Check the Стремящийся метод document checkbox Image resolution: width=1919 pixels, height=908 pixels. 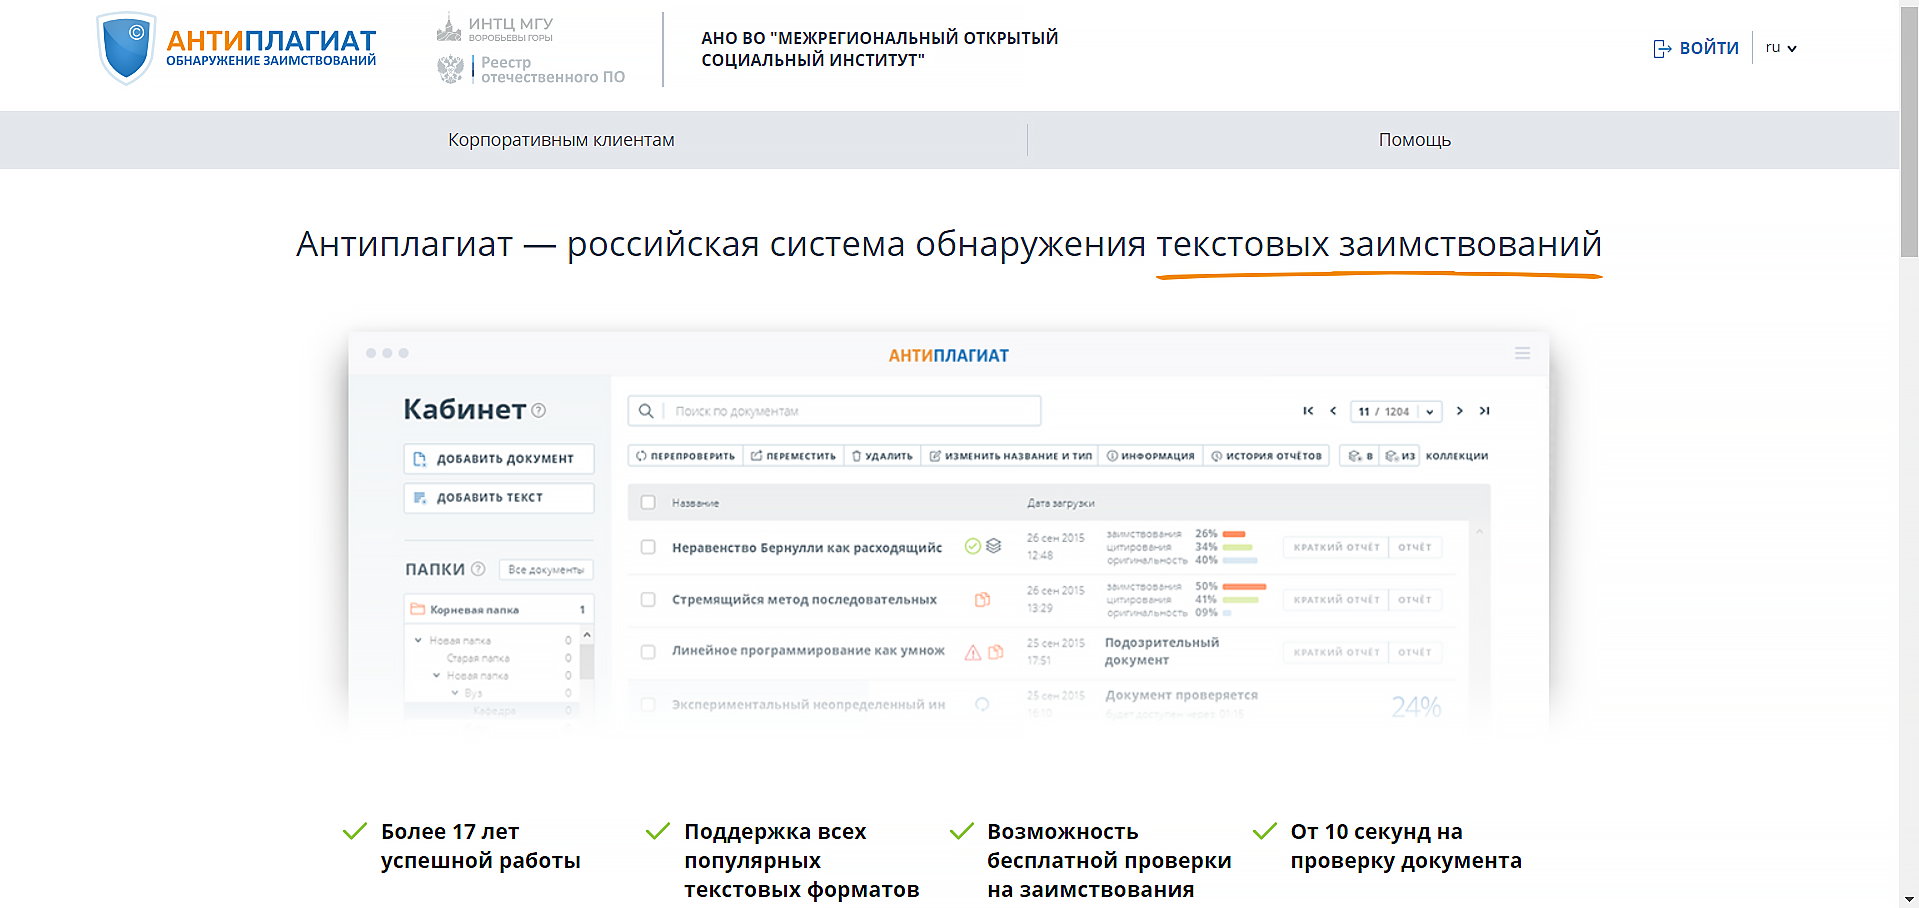[648, 600]
